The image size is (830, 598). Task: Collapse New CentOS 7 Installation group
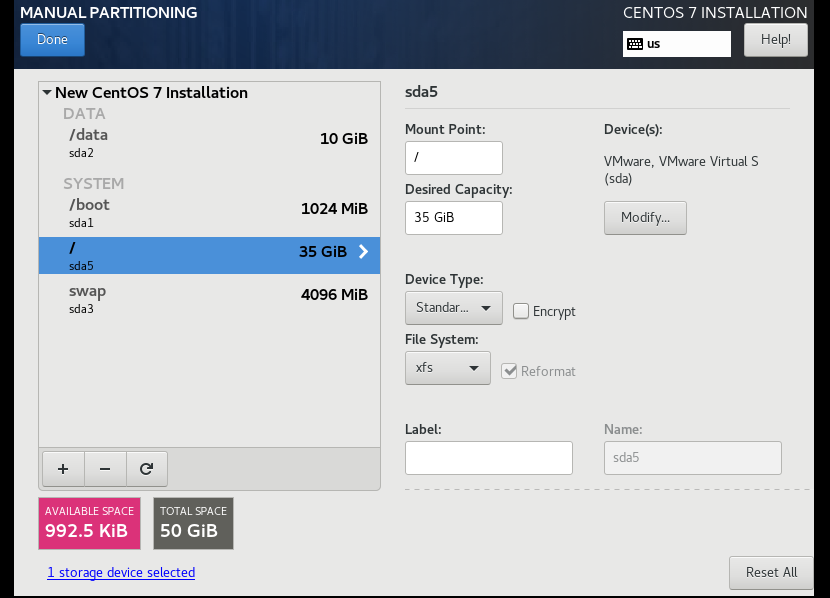pyautogui.click(x=47, y=93)
